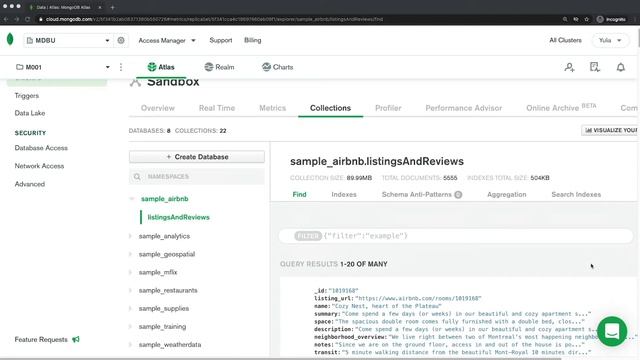Viewport: 640px width, 360px height.
Task: Open Triggers in the sidebar
Action: pos(27,96)
